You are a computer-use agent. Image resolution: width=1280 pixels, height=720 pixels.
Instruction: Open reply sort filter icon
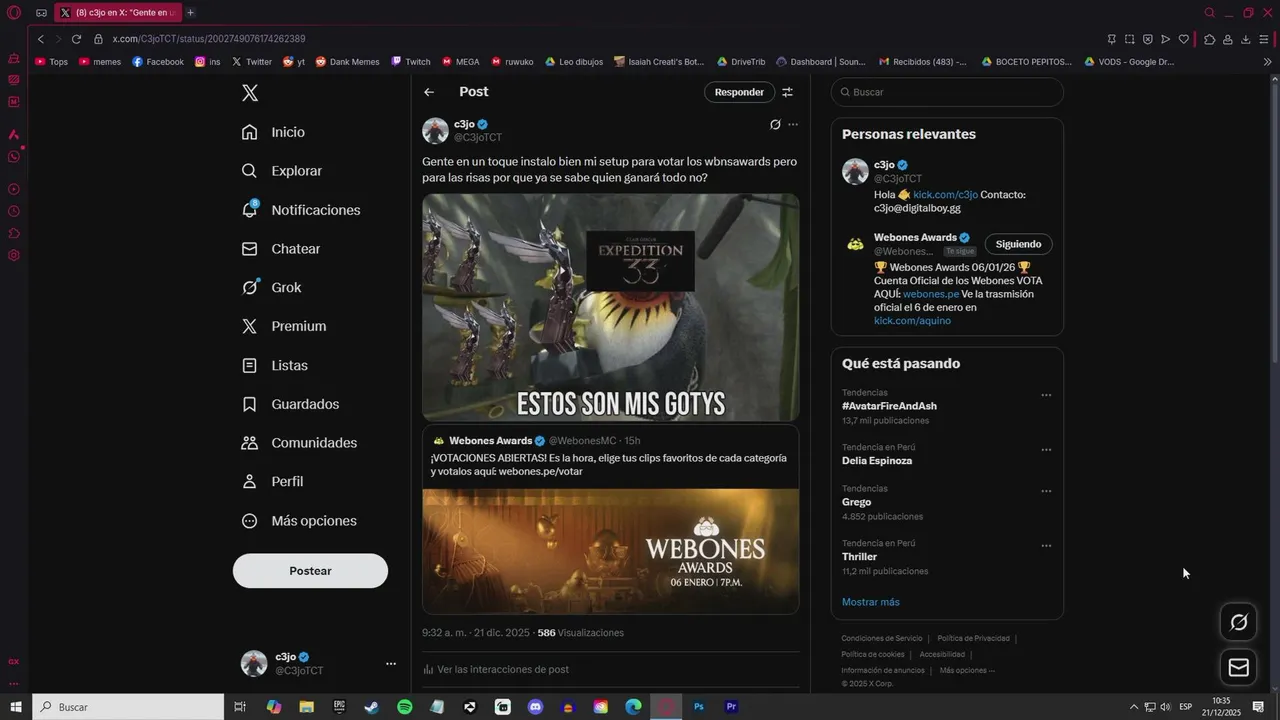pyautogui.click(x=788, y=92)
